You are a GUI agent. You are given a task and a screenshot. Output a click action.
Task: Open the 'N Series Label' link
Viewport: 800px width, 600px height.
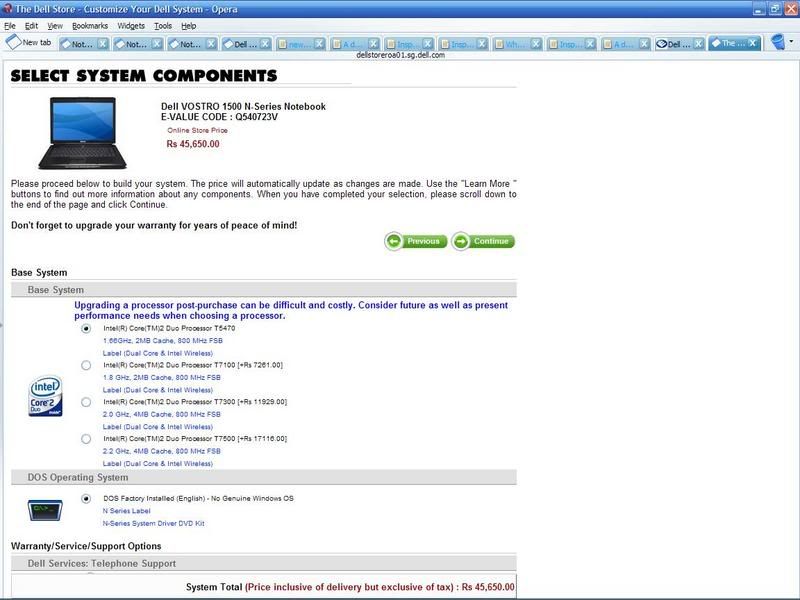(127, 511)
